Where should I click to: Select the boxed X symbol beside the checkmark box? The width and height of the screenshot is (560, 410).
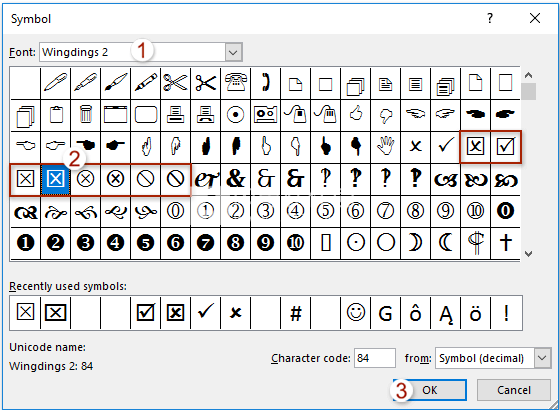tap(476, 146)
